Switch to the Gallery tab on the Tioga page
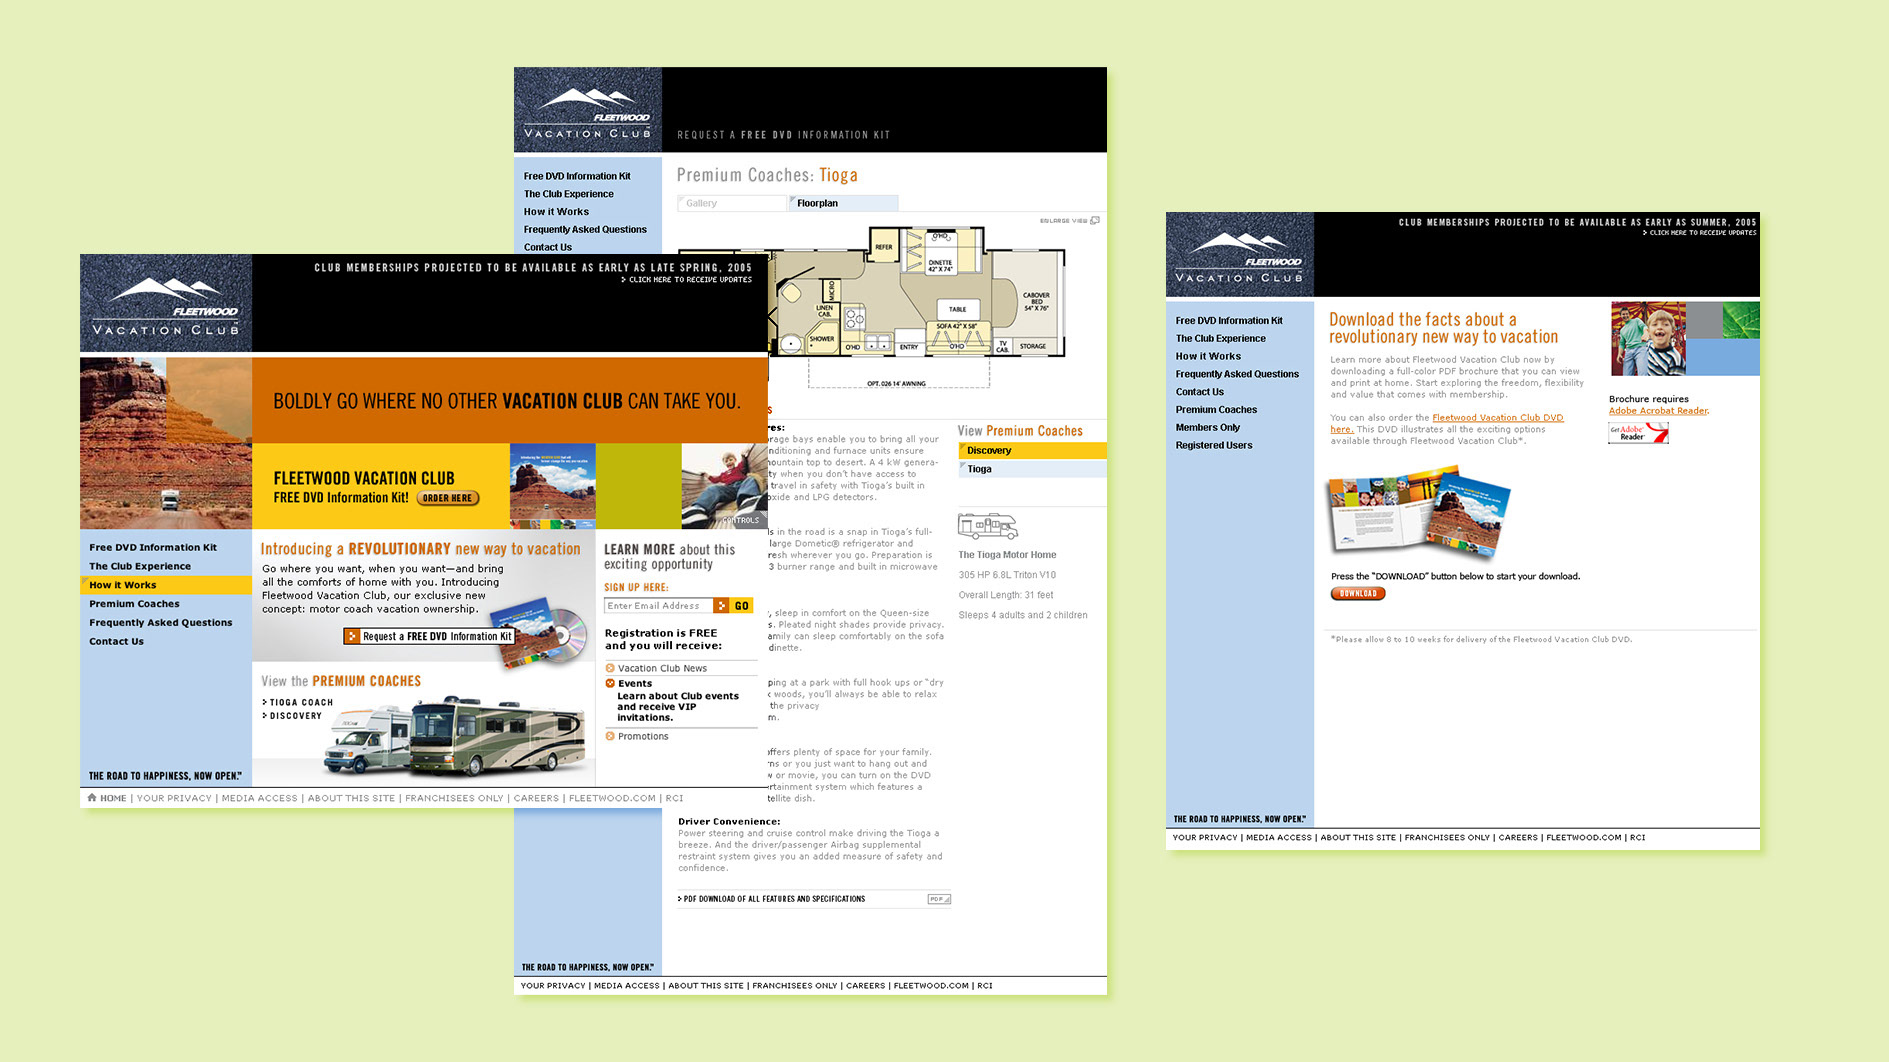 coord(732,203)
